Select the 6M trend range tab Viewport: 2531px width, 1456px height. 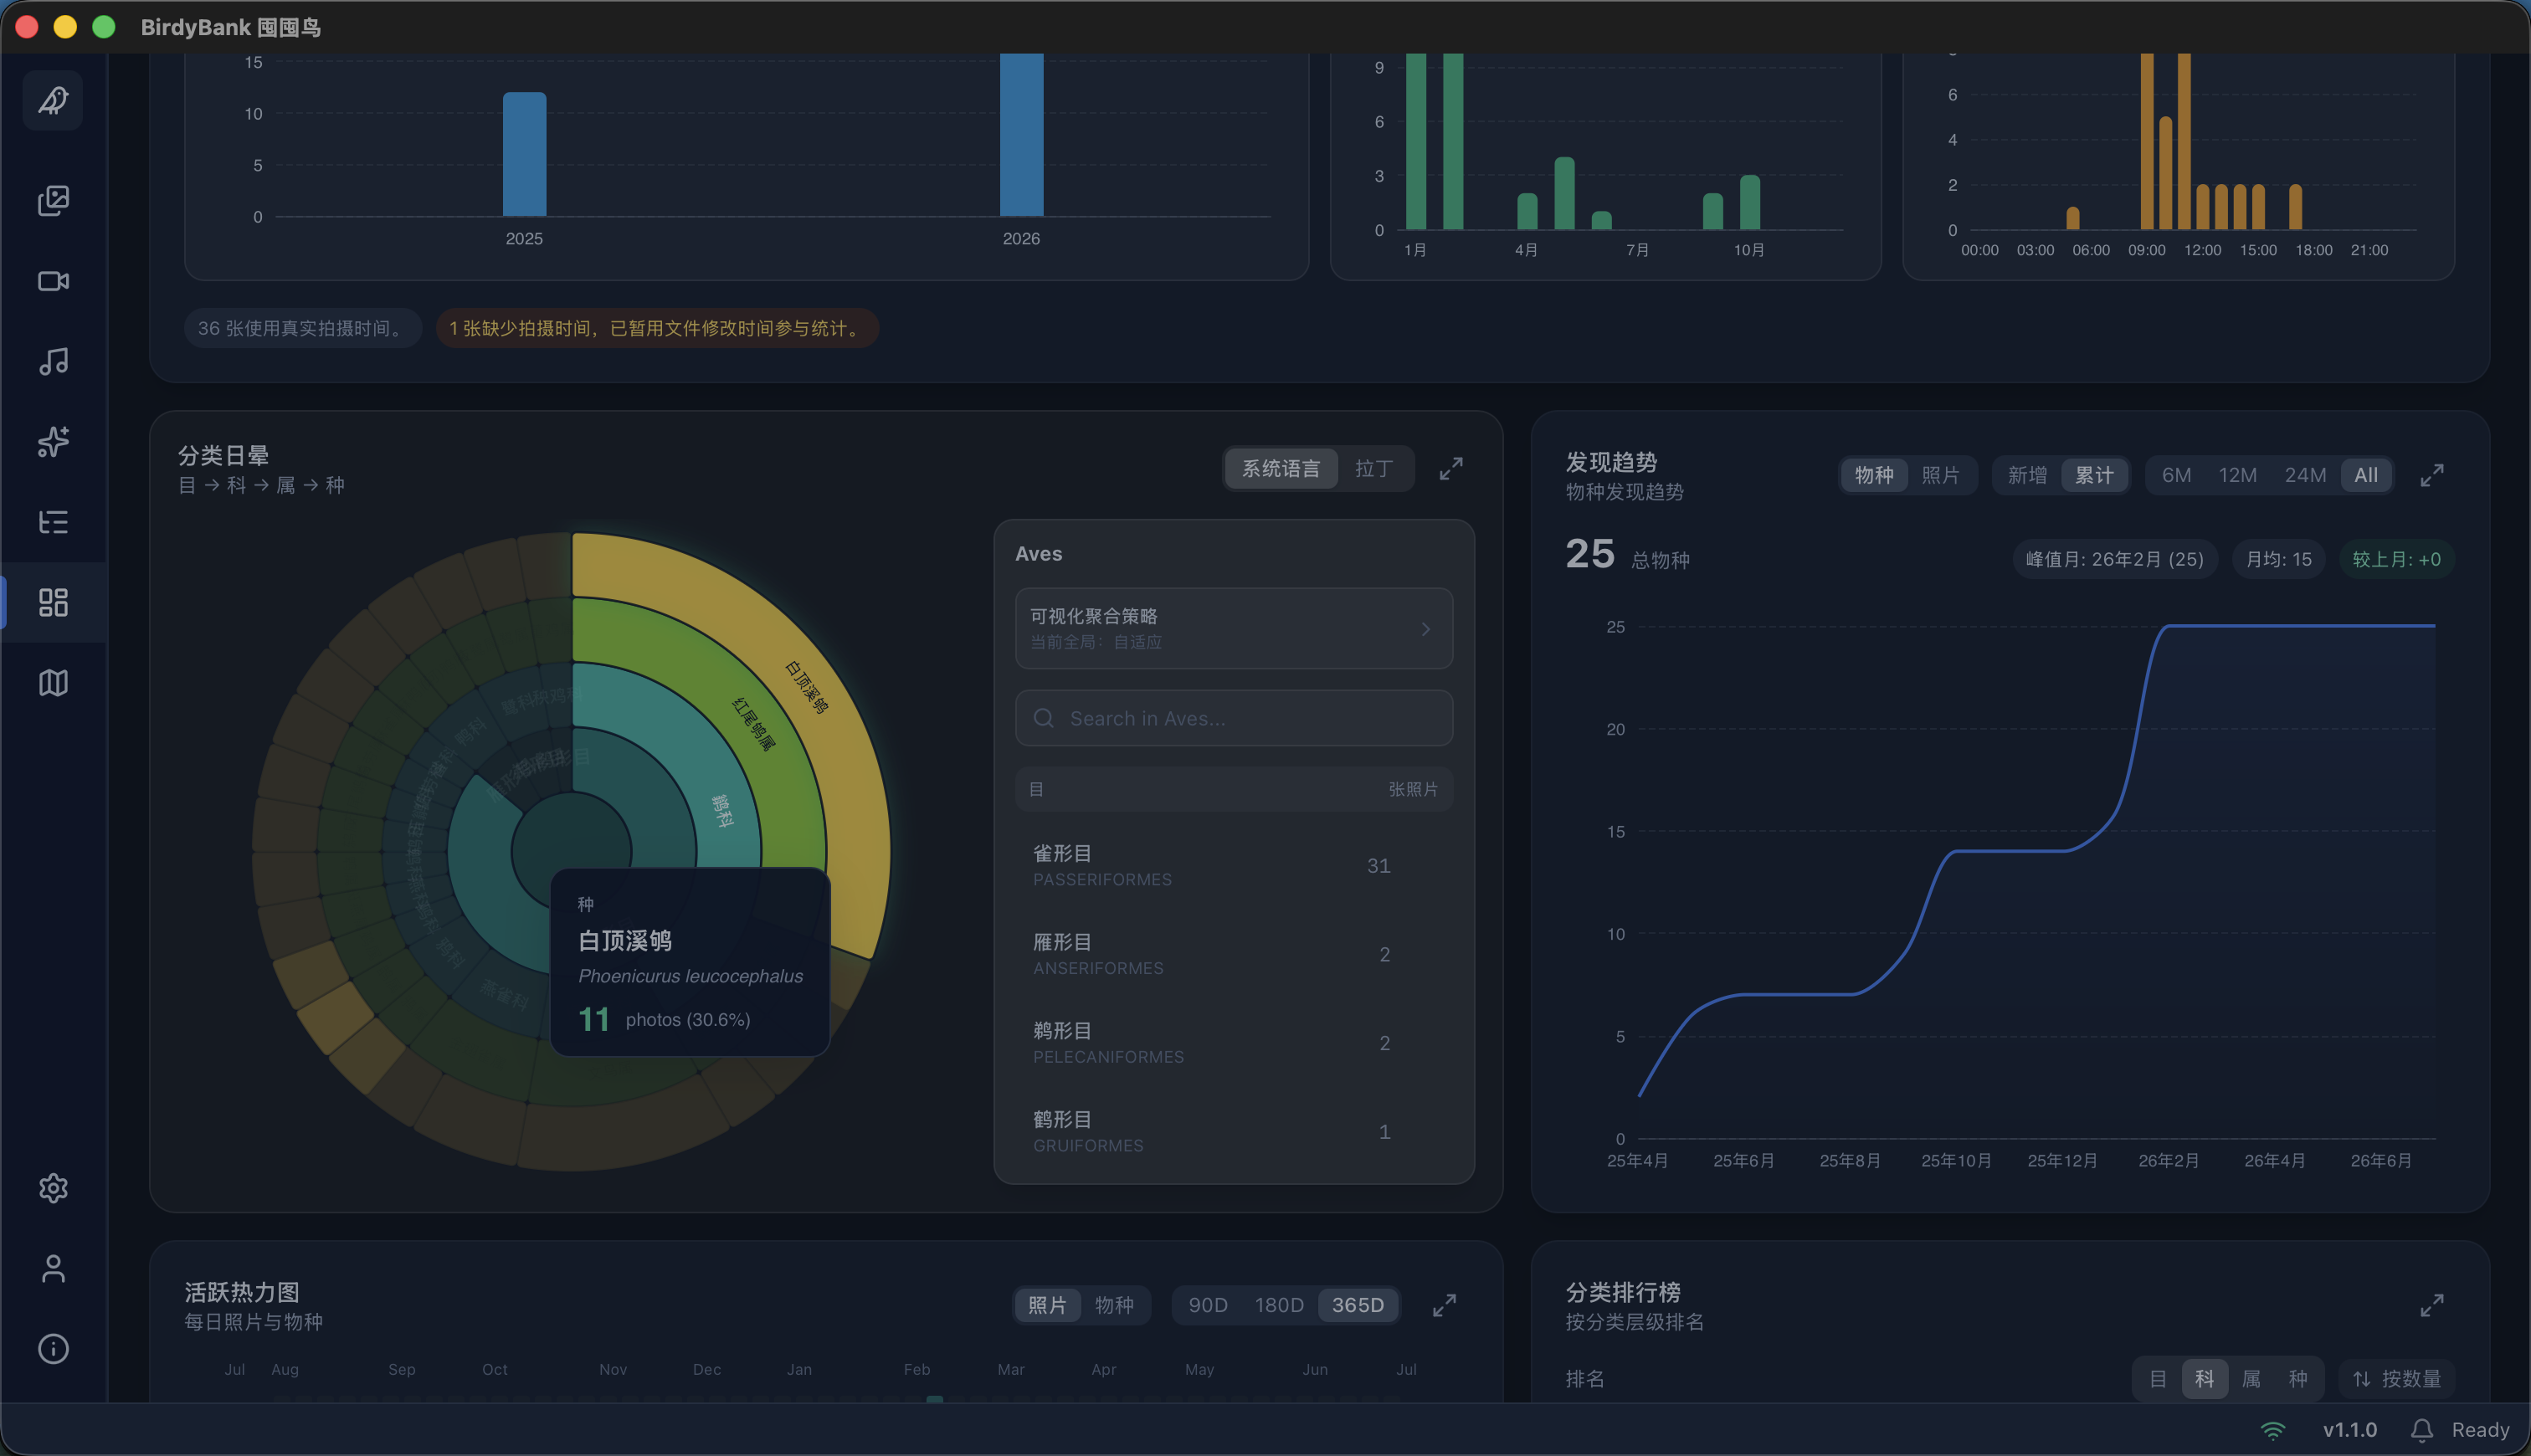[2176, 475]
